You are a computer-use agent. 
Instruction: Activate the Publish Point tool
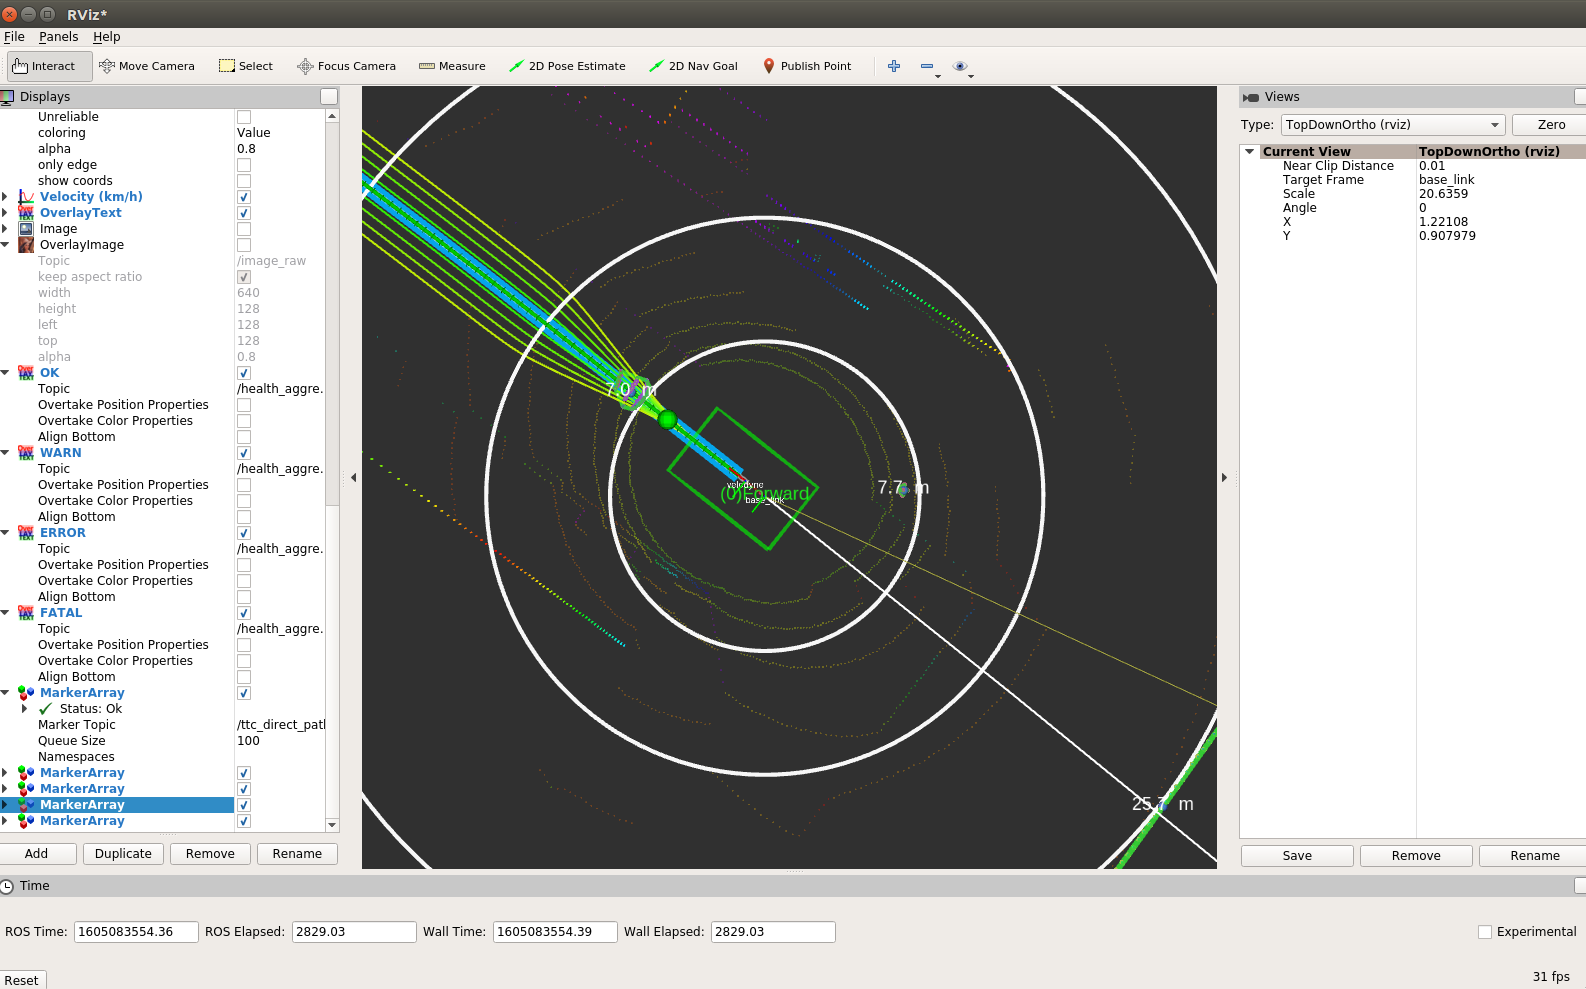pyautogui.click(x=807, y=66)
